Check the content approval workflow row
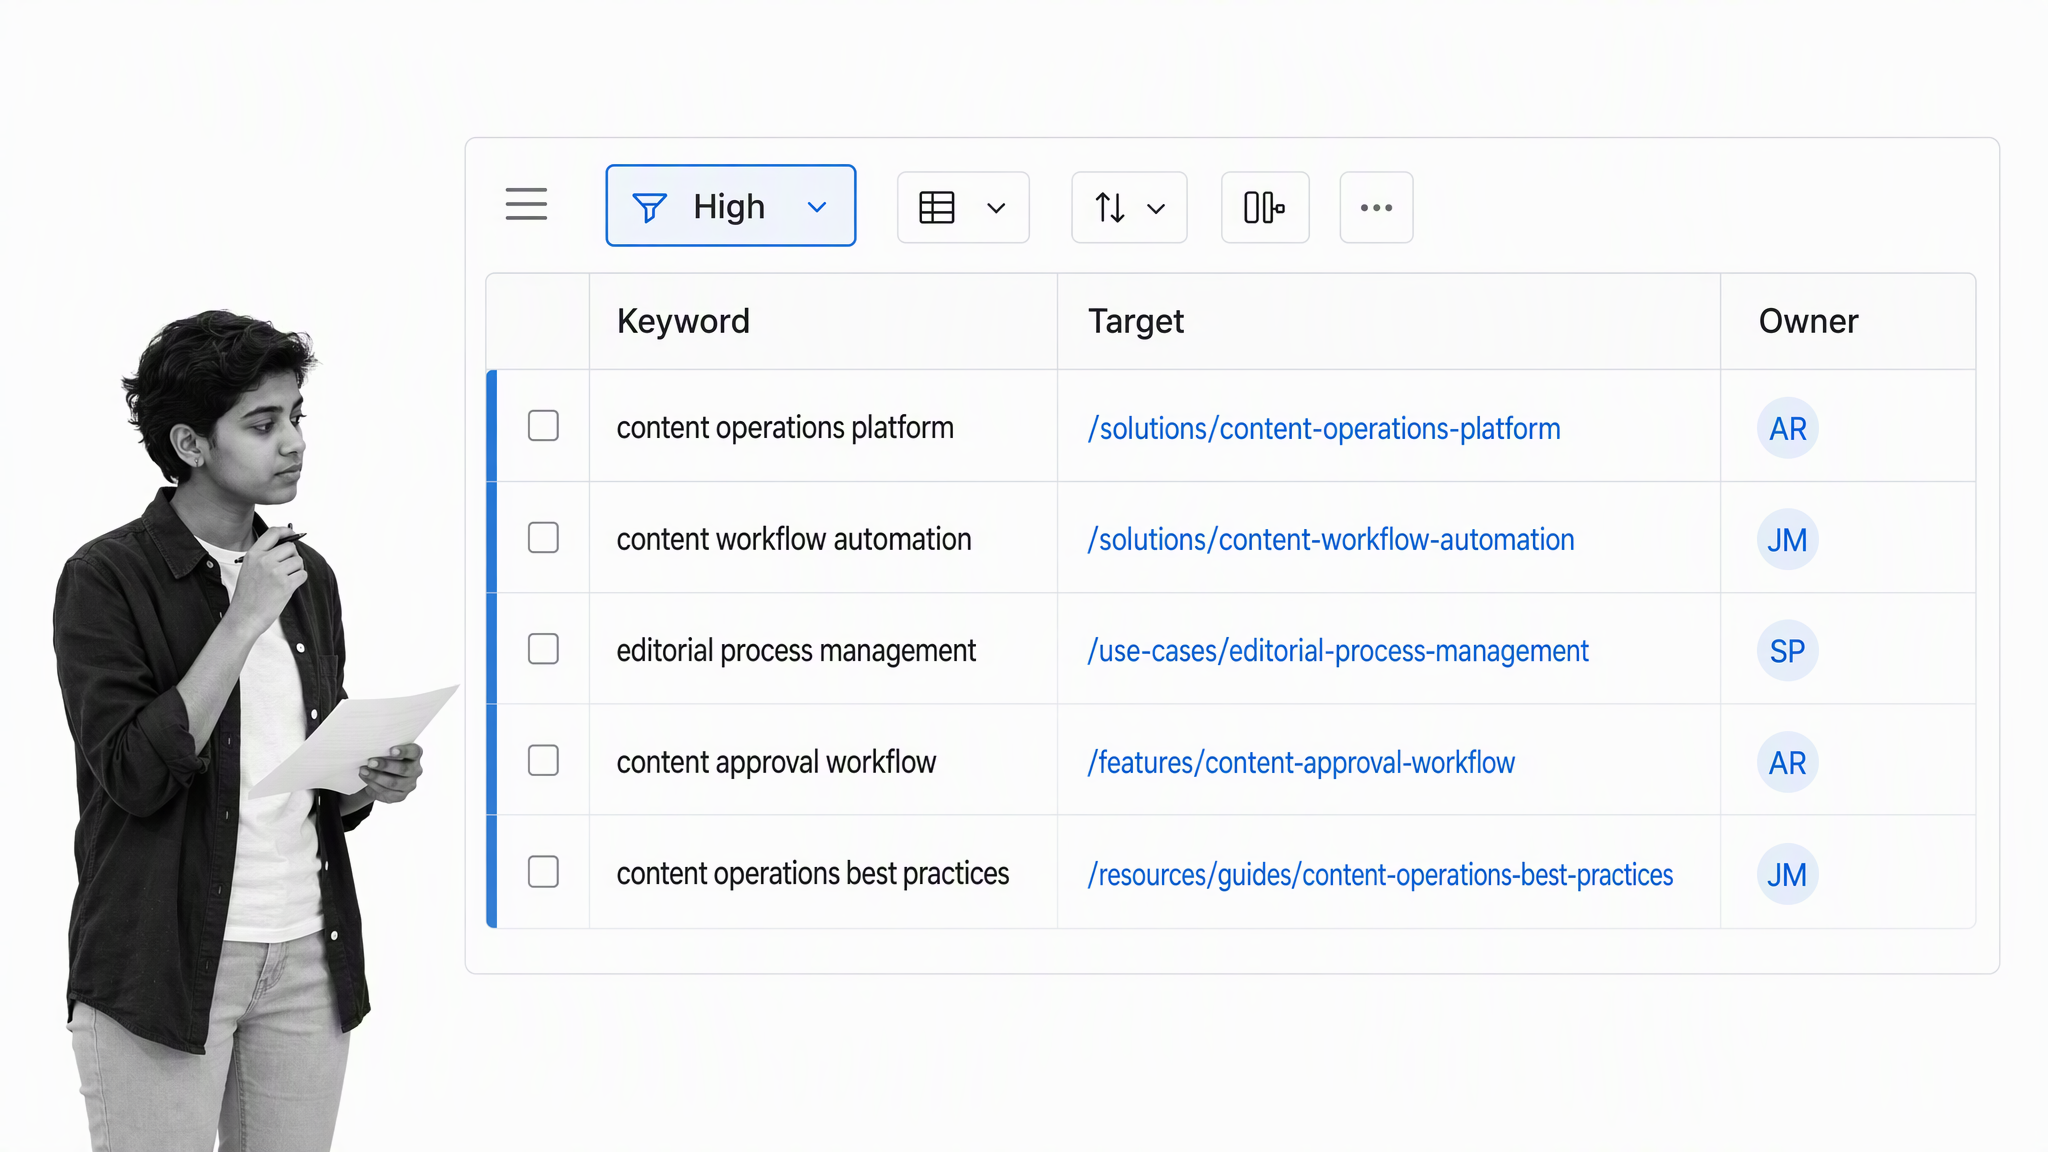Screen dimensions: 2048x1152 click(543, 761)
